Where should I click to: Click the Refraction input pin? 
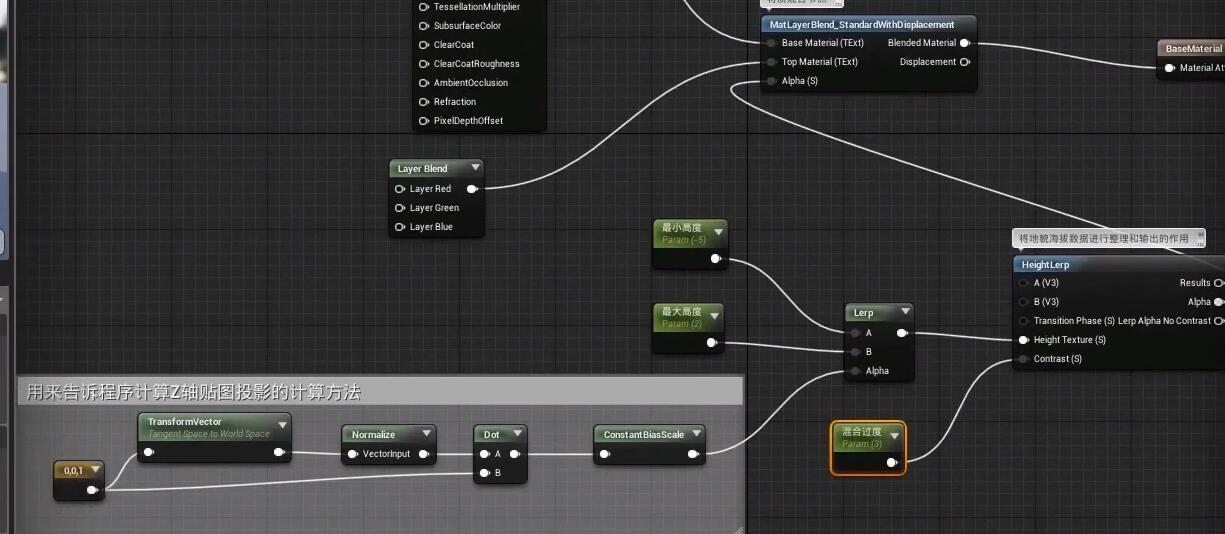424,102
